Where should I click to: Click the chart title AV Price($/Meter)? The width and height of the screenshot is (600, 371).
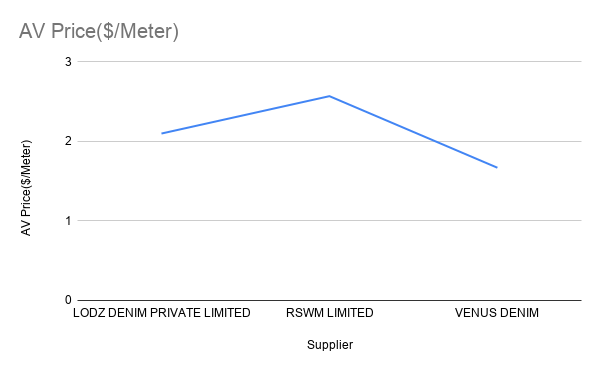coord(99,31)
